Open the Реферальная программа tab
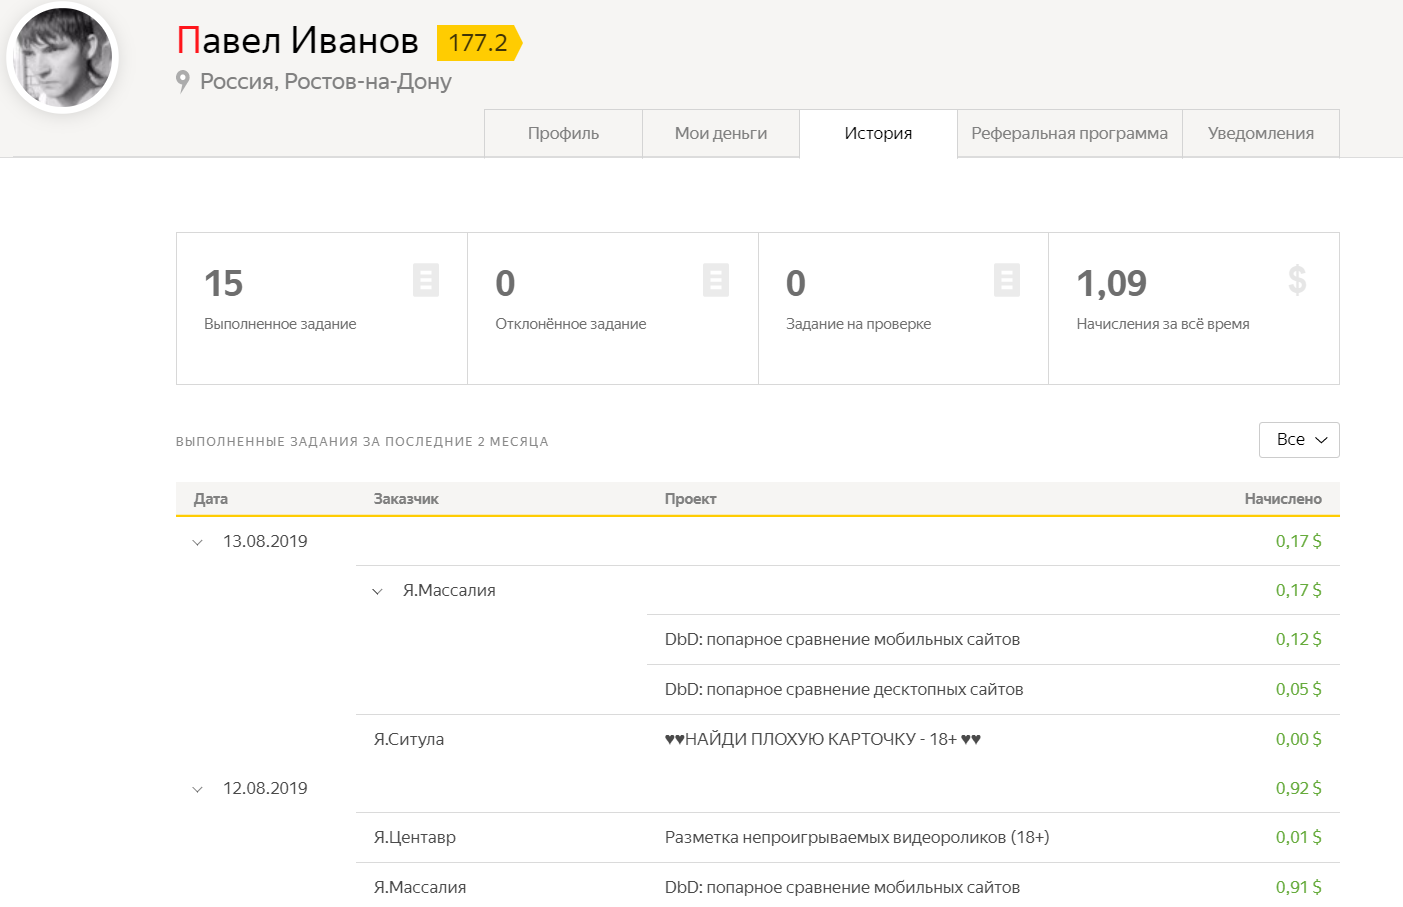Image resolution: width=1403 pixels, height=907 pixels. [x=1069, y=133]
